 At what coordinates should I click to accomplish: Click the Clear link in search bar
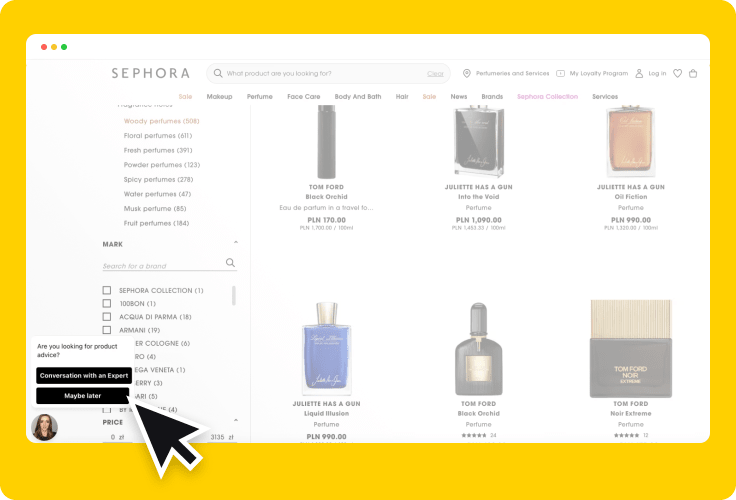point(435,74)
